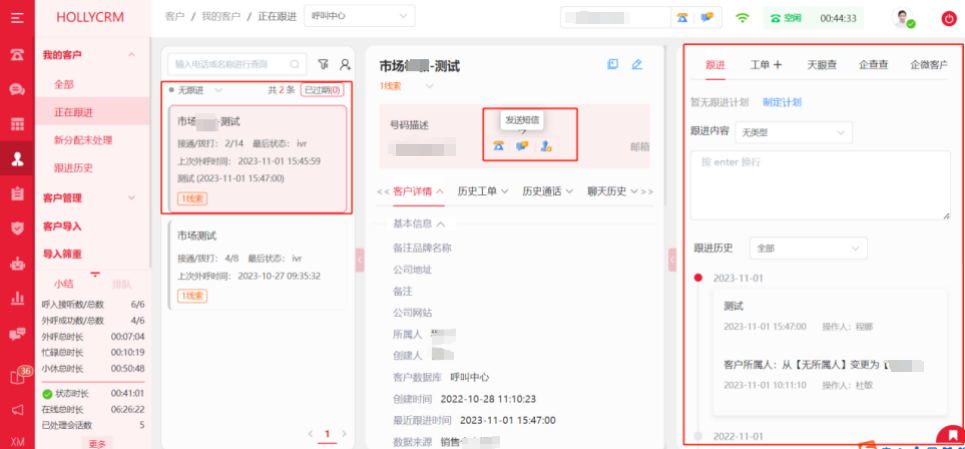The width and height of the screenshot is (965, 449).
Task: Switch to the 跟进 tab
Action: (715, 65)
